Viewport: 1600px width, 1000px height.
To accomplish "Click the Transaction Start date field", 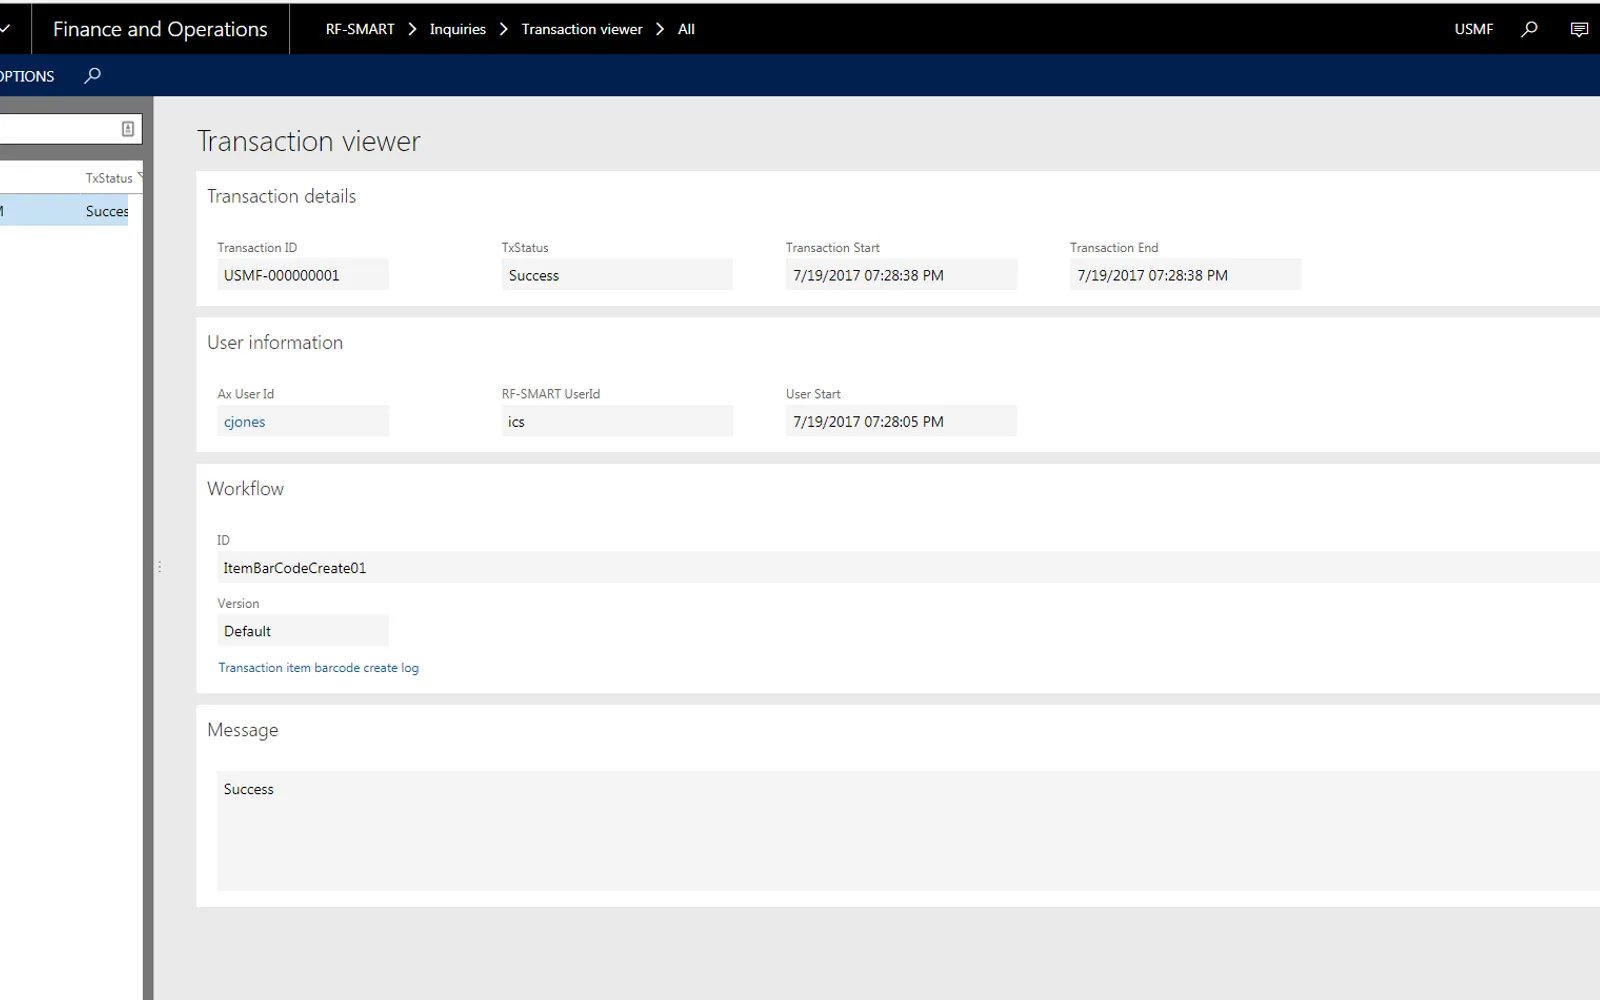I will tap(901, 275).
